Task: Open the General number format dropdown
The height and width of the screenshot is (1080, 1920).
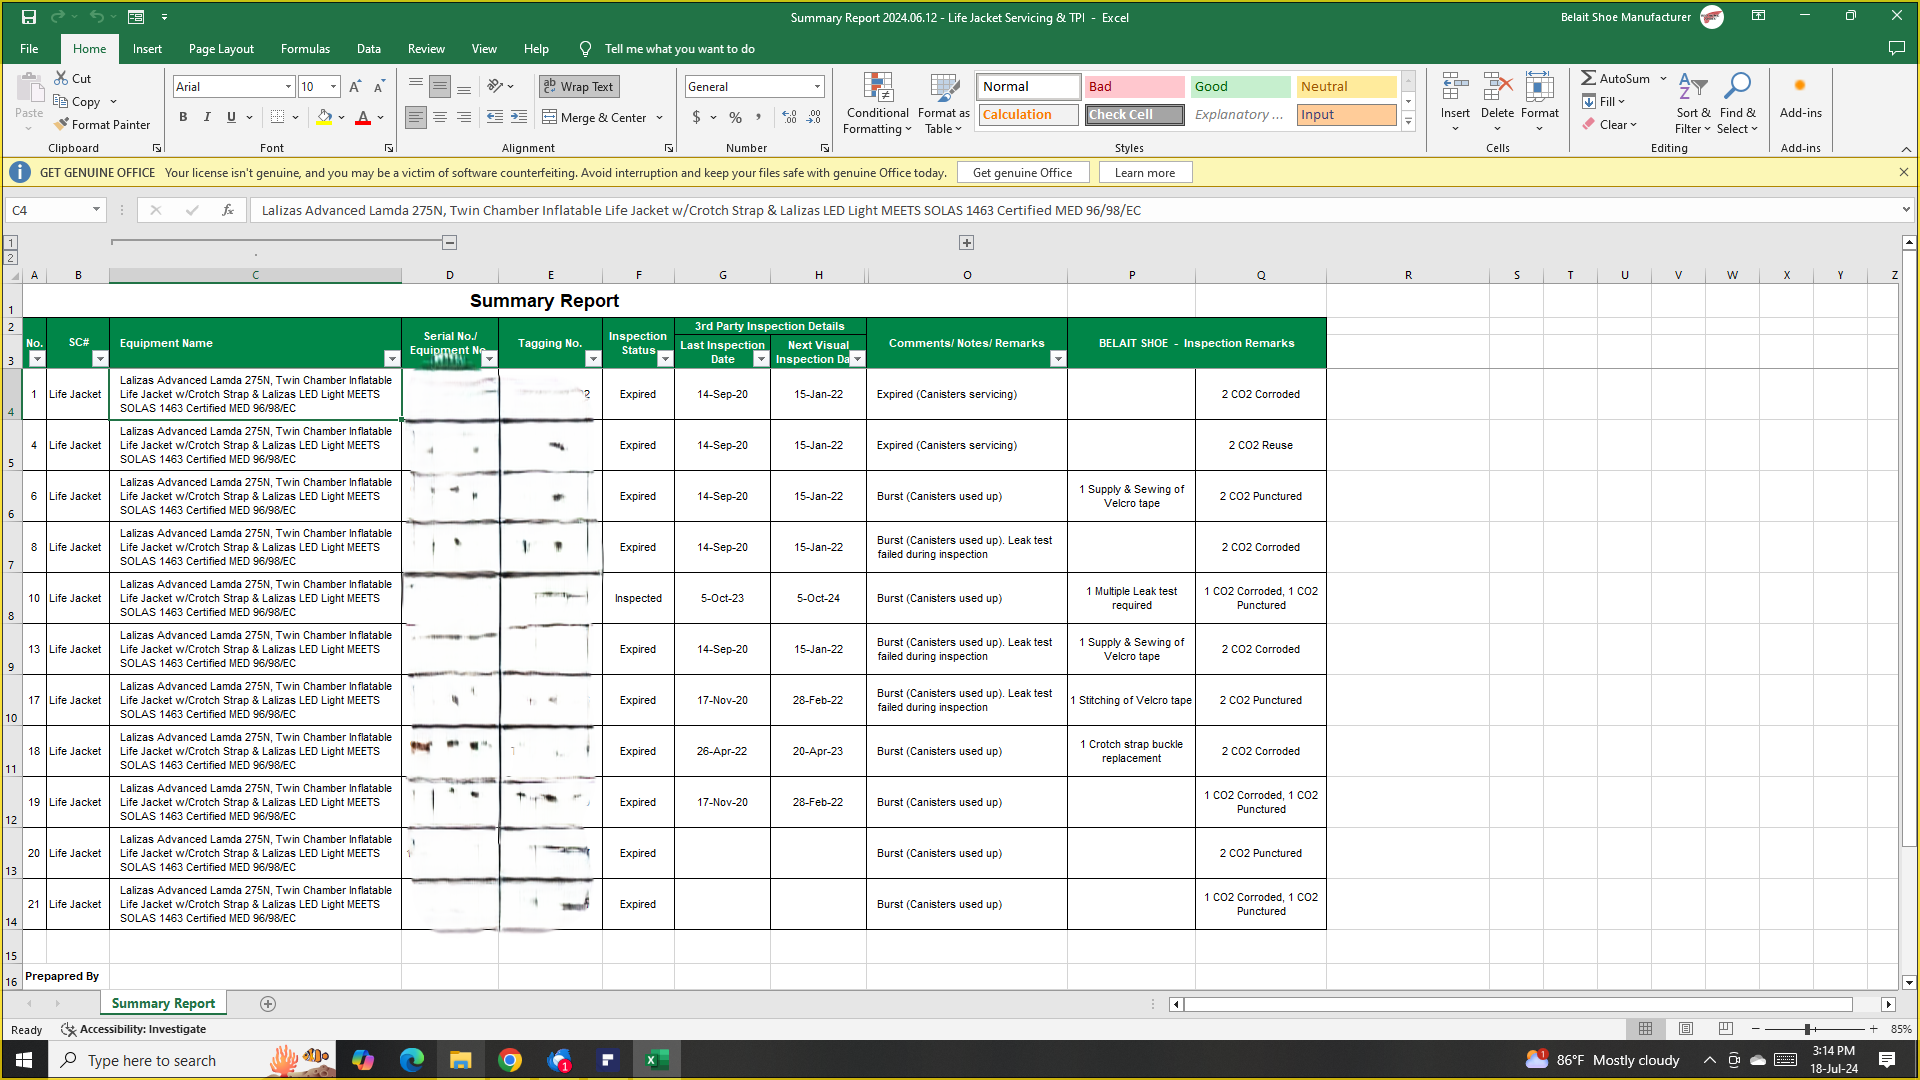Action: coord(817,87)
